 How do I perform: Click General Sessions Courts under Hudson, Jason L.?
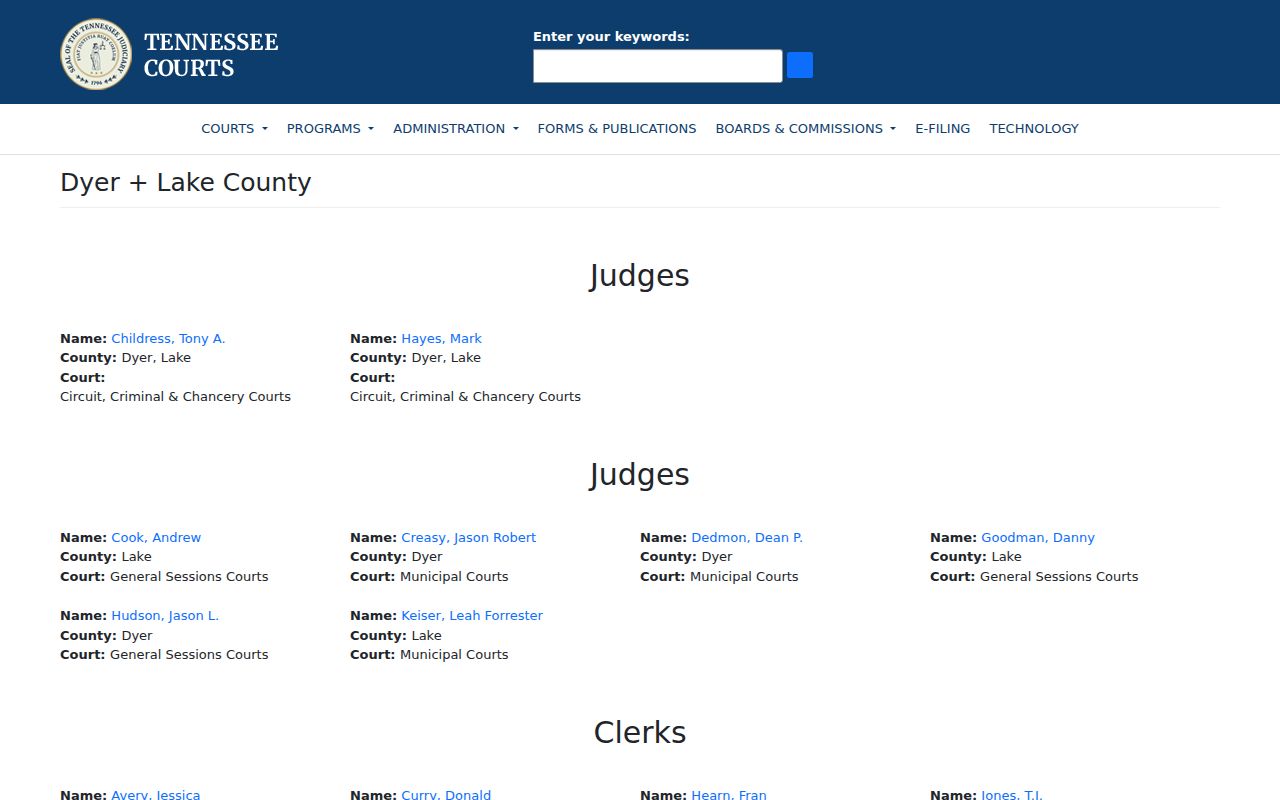[189, 654]
